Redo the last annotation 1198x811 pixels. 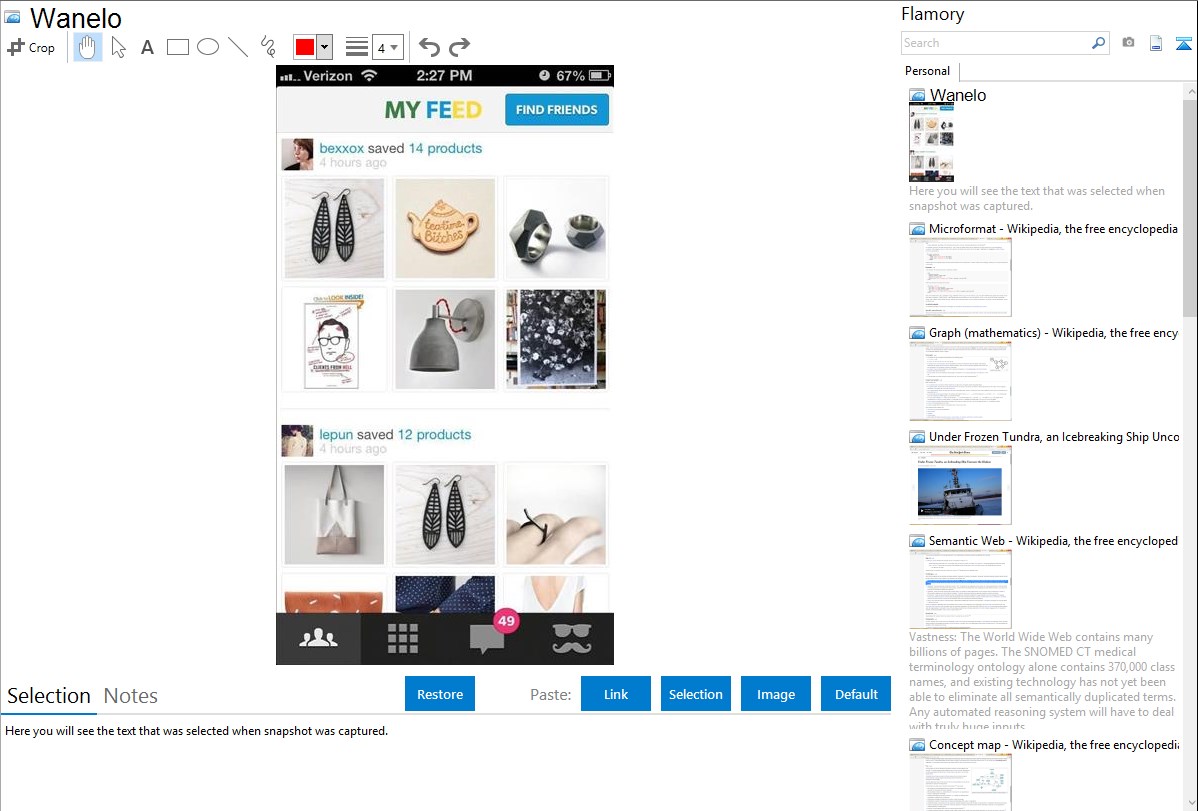coord(459,47)
